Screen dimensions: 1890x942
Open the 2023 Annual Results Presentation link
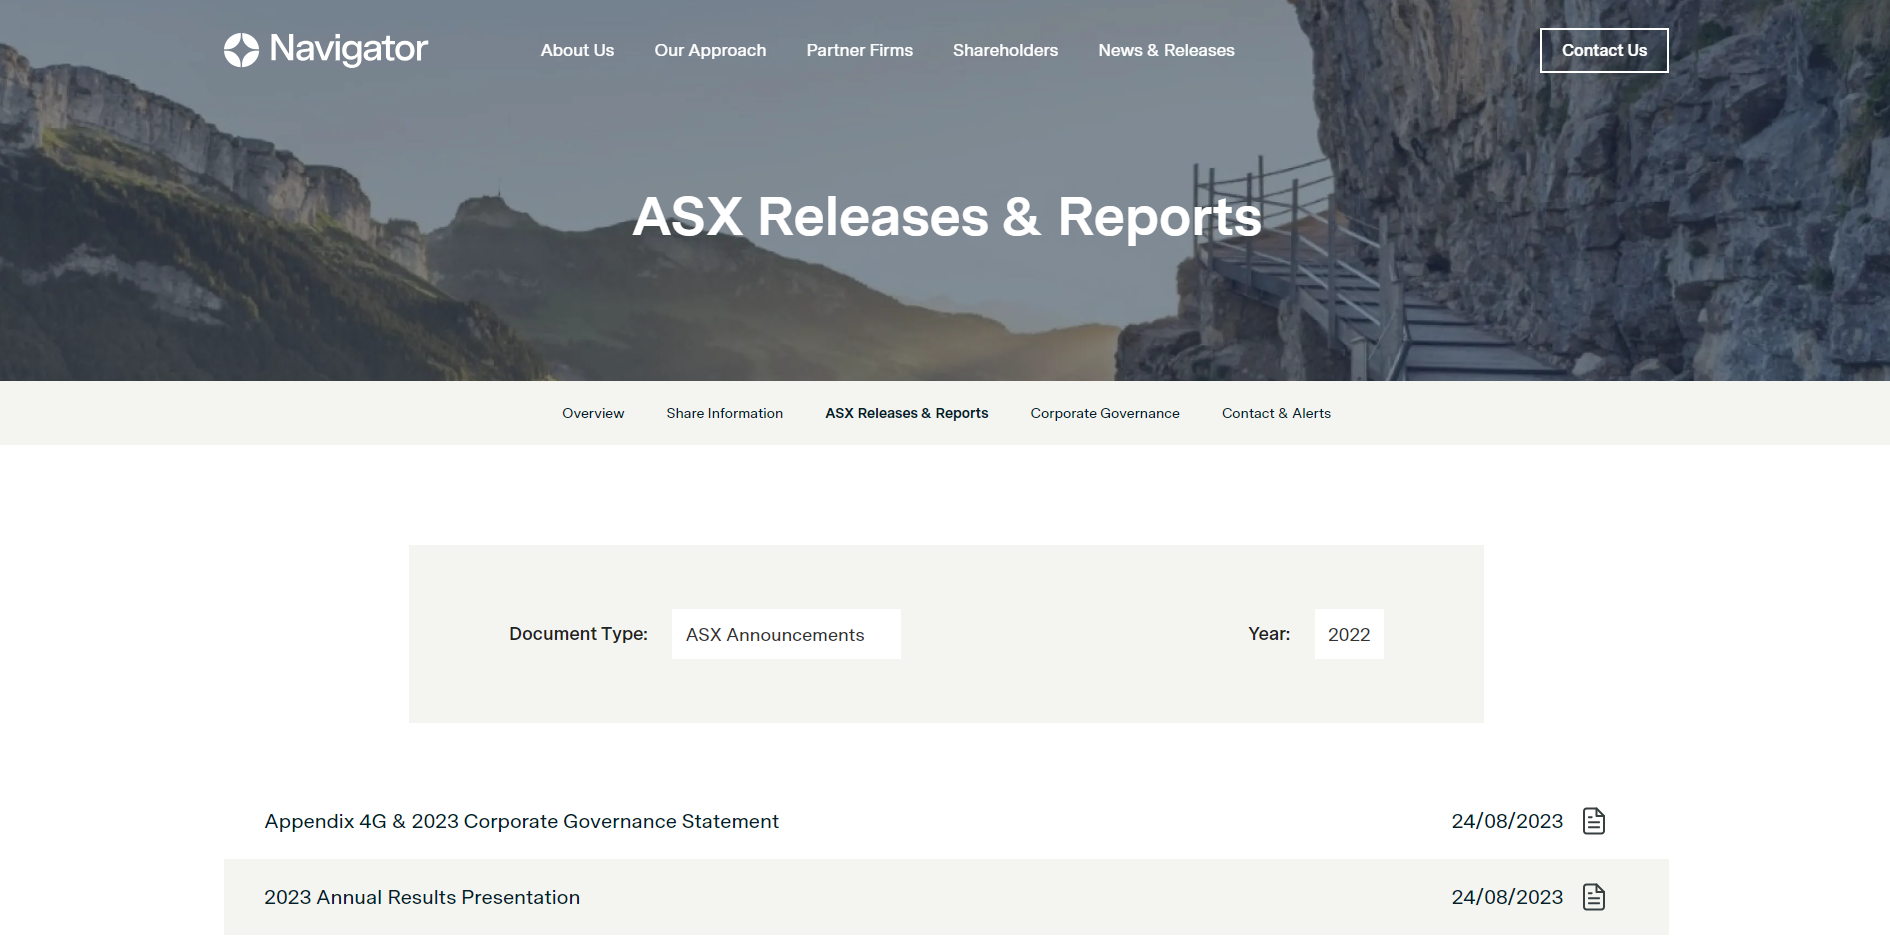[421, 897]
